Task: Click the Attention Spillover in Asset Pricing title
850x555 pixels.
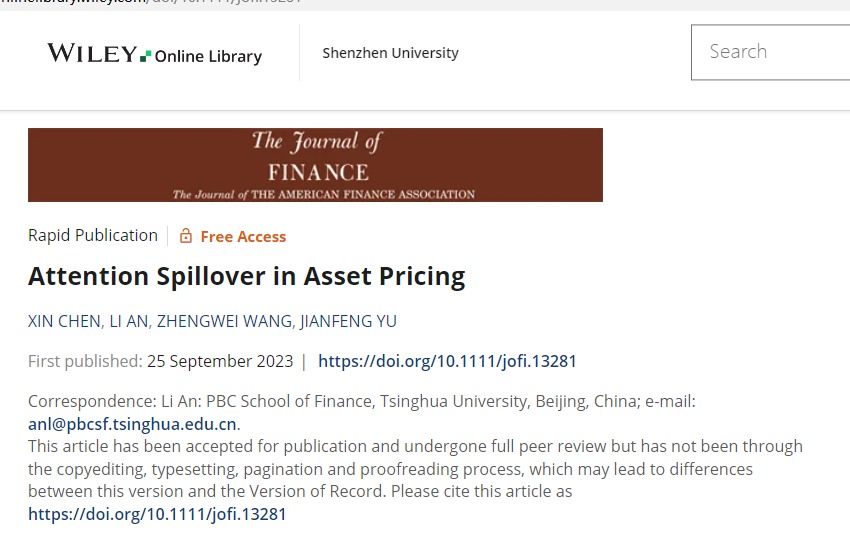Action: coord(246,276)
